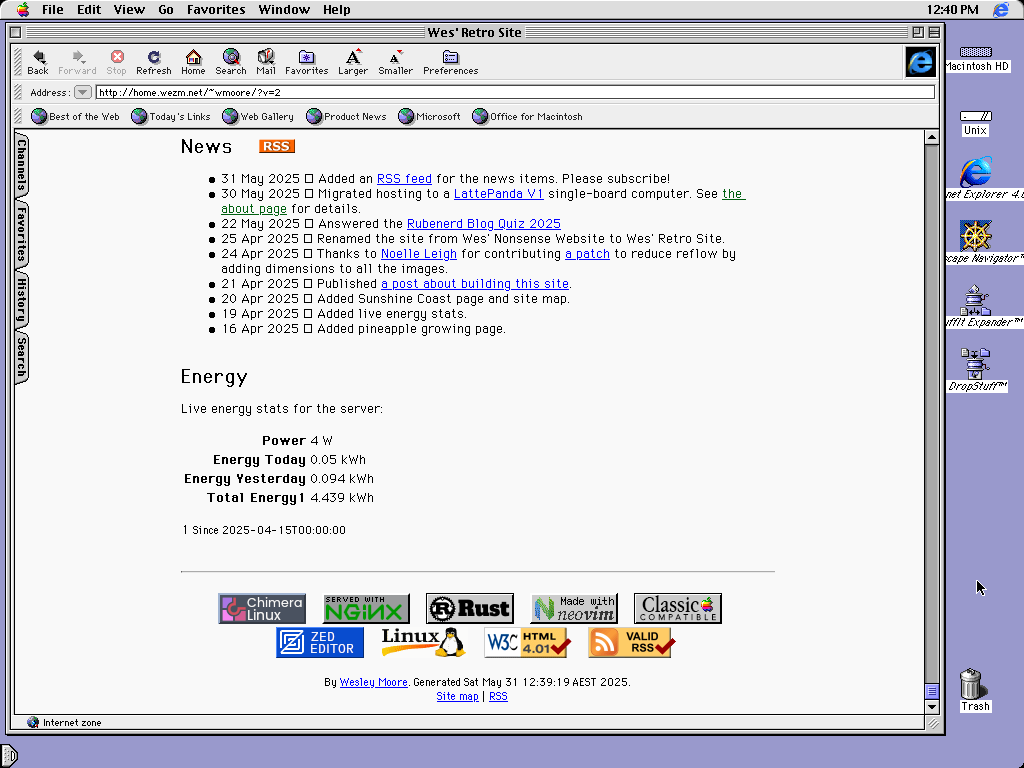This screenshot has height=768, width=1024.
Task: Open the View menu
Action: 129,9
